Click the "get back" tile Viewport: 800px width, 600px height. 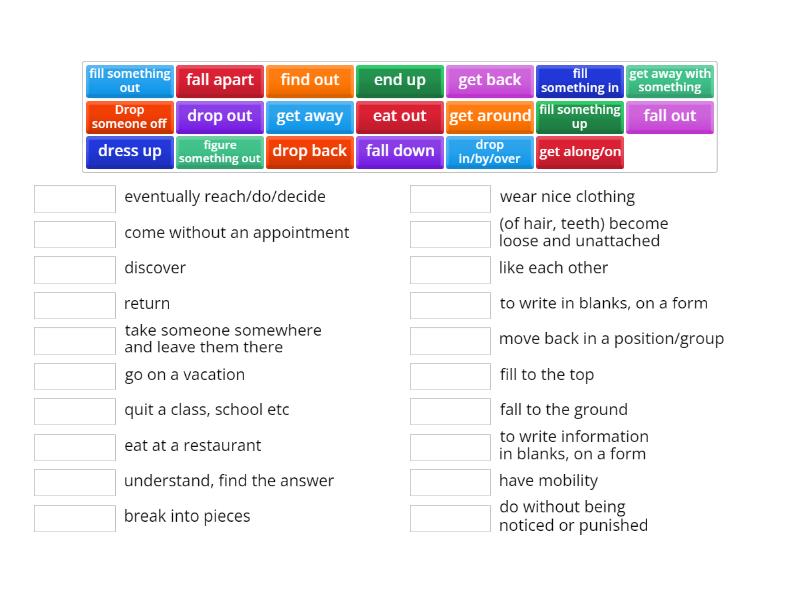(490, 80)
